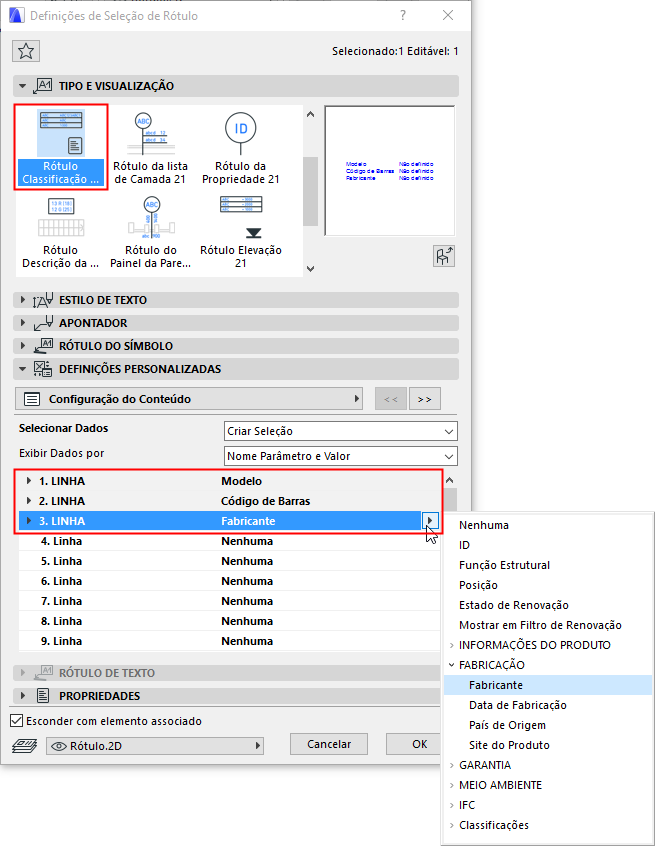Select Data de Fabricação entry
Viewport: 655px width, 846px height.
click(x=547, y=705)
